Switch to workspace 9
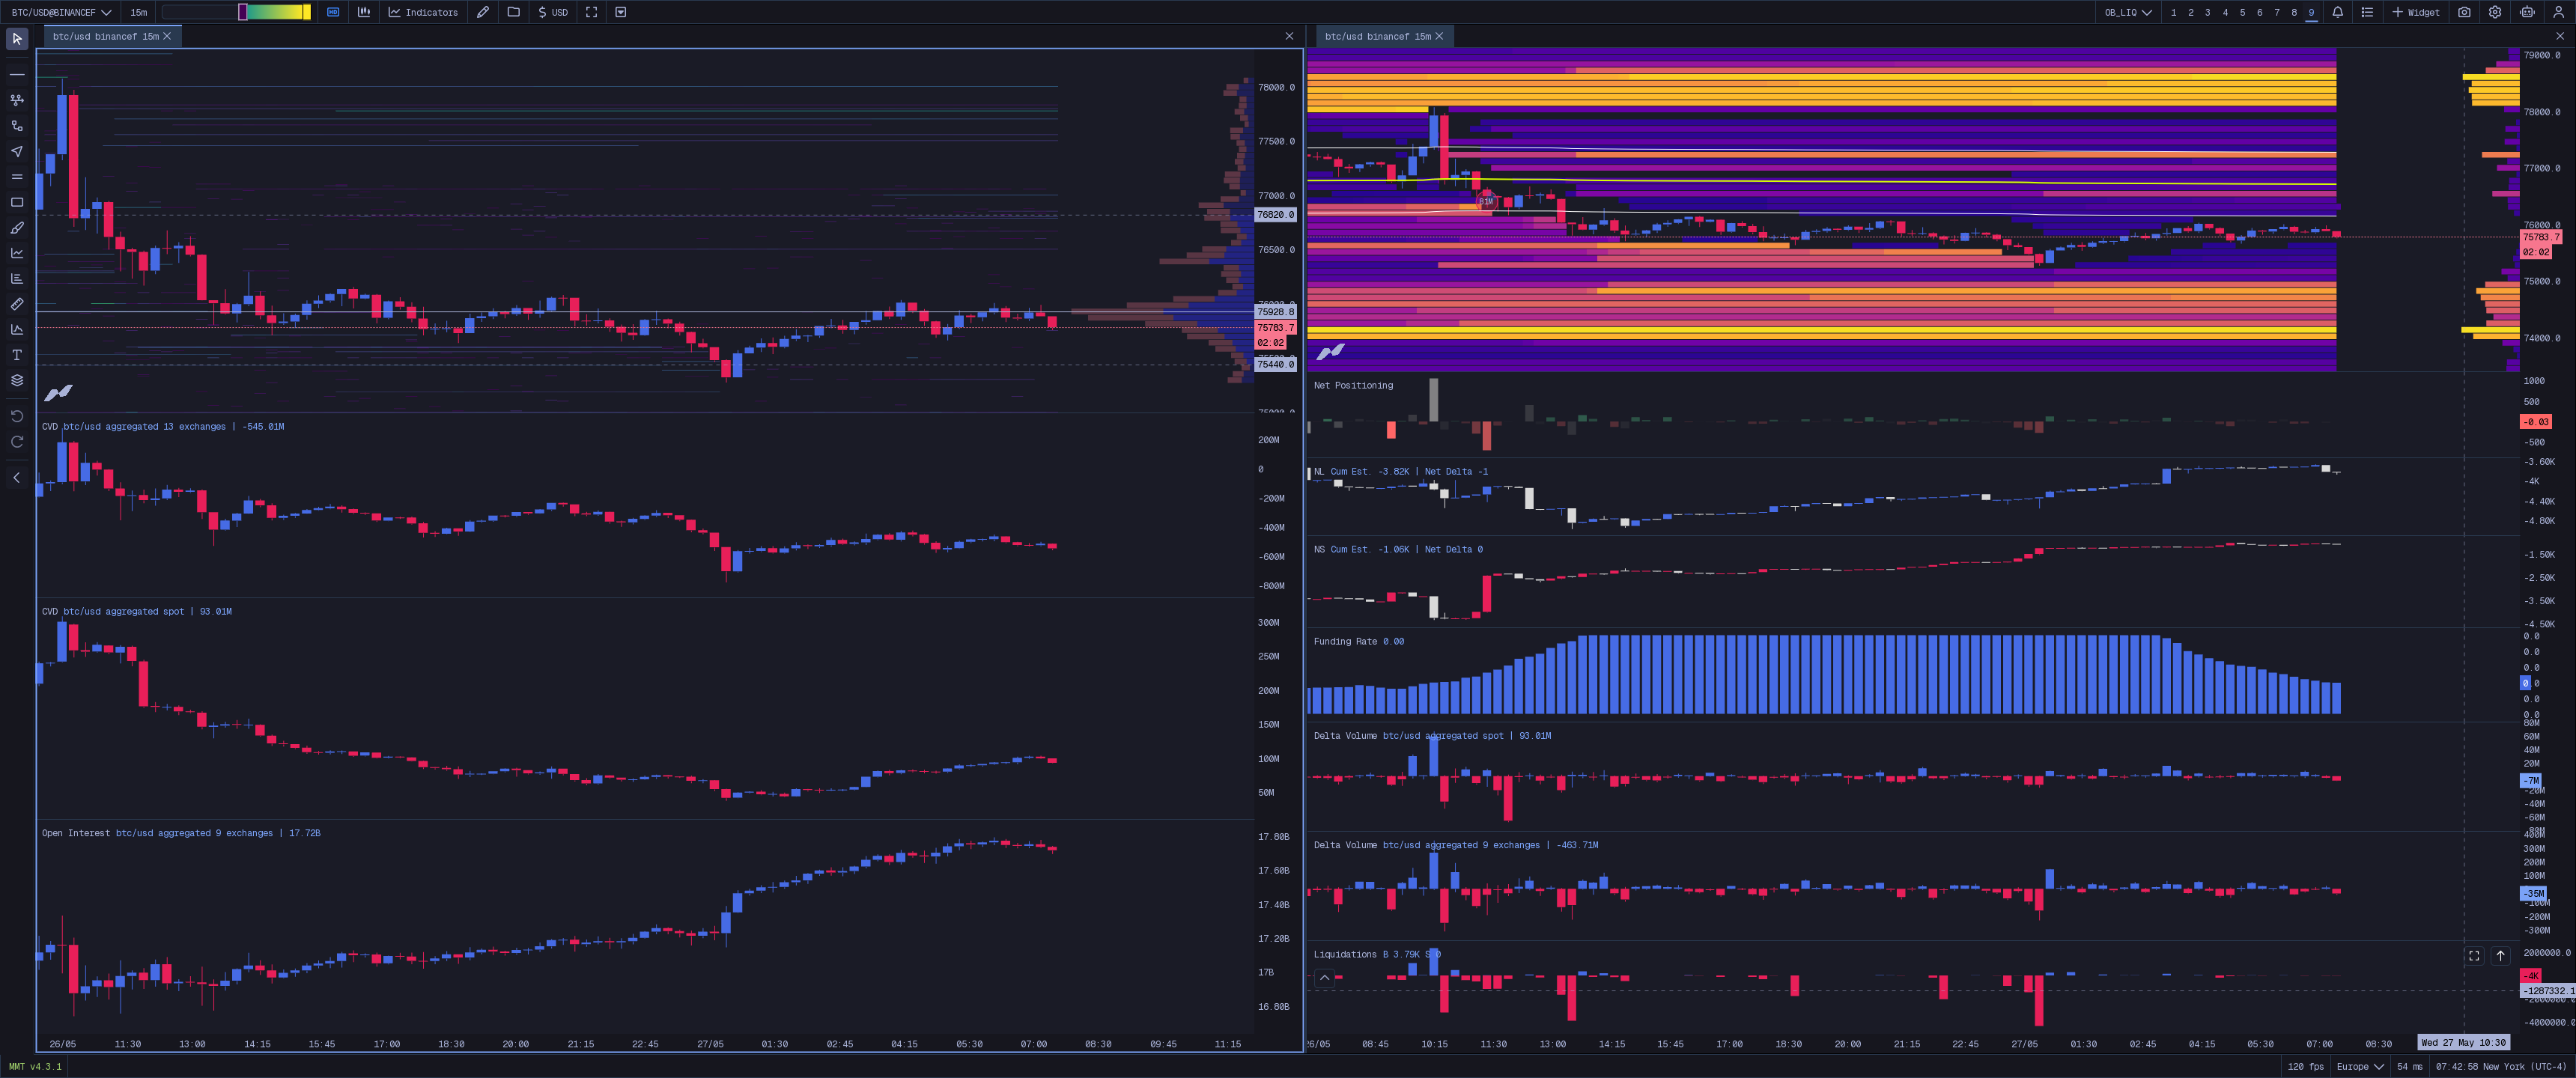The width and height of the screenshot is (2576, 1078). [x=2311, y=12]
